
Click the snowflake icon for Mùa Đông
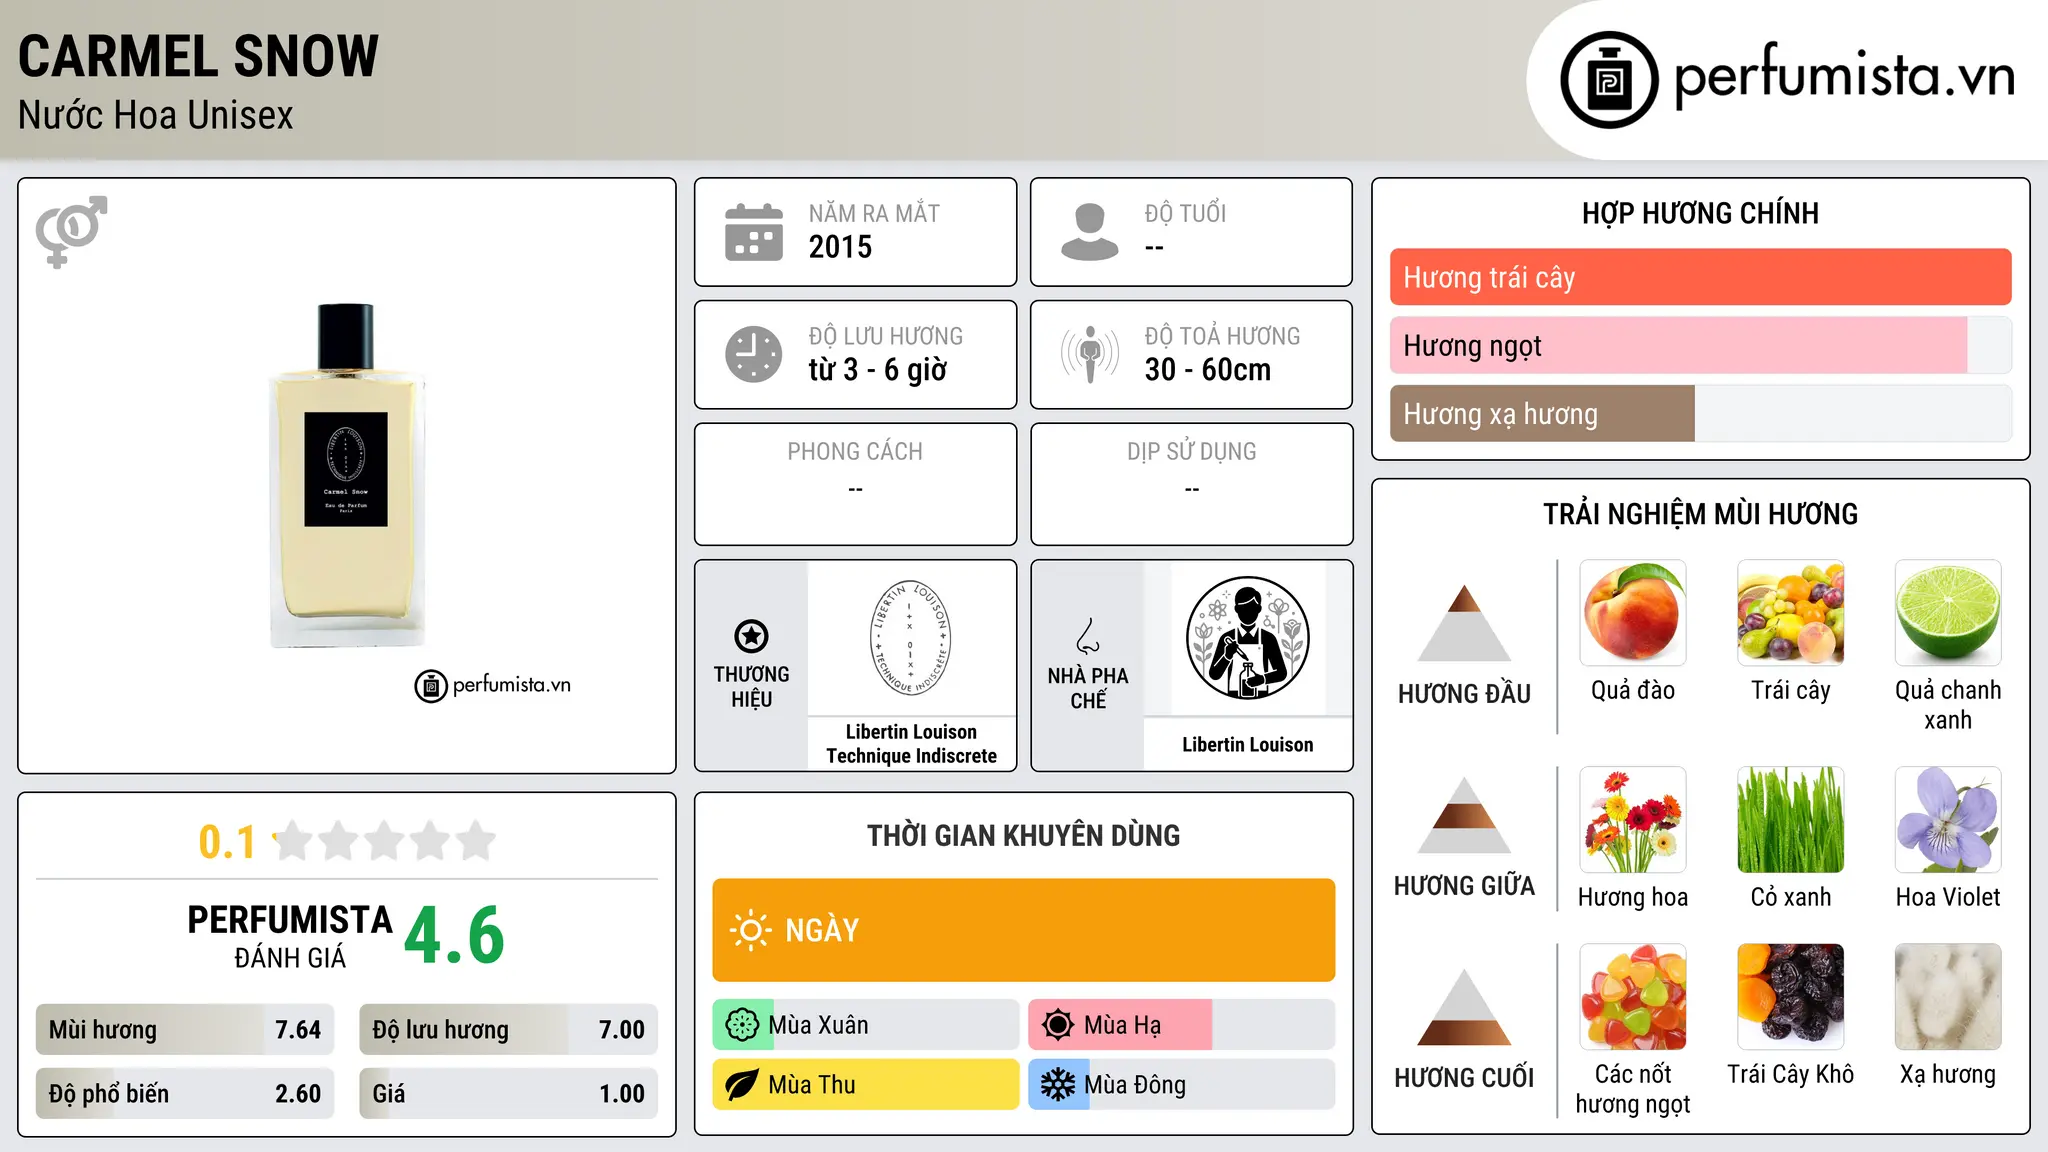(1058, 1085)
